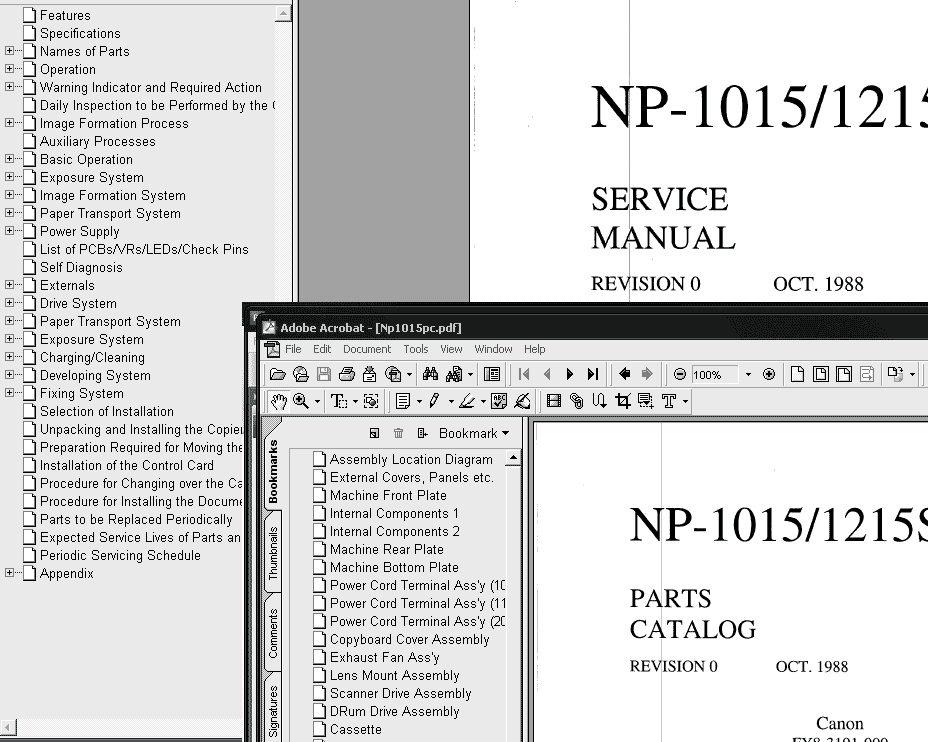Screen dimensions: 928x742
Task: Expand the Fixing System bookmark
Action: pyautogui.click(x=9, y=393)
